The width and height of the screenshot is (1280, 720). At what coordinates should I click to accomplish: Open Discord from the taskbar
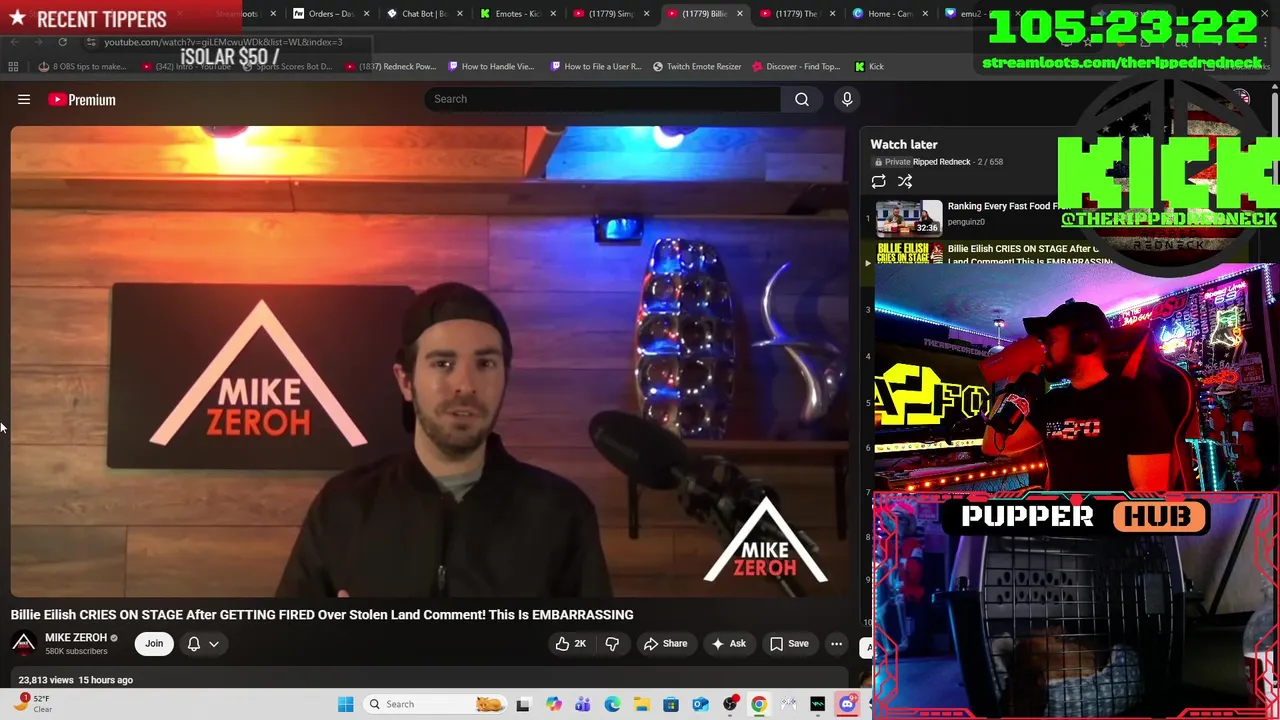847,704
